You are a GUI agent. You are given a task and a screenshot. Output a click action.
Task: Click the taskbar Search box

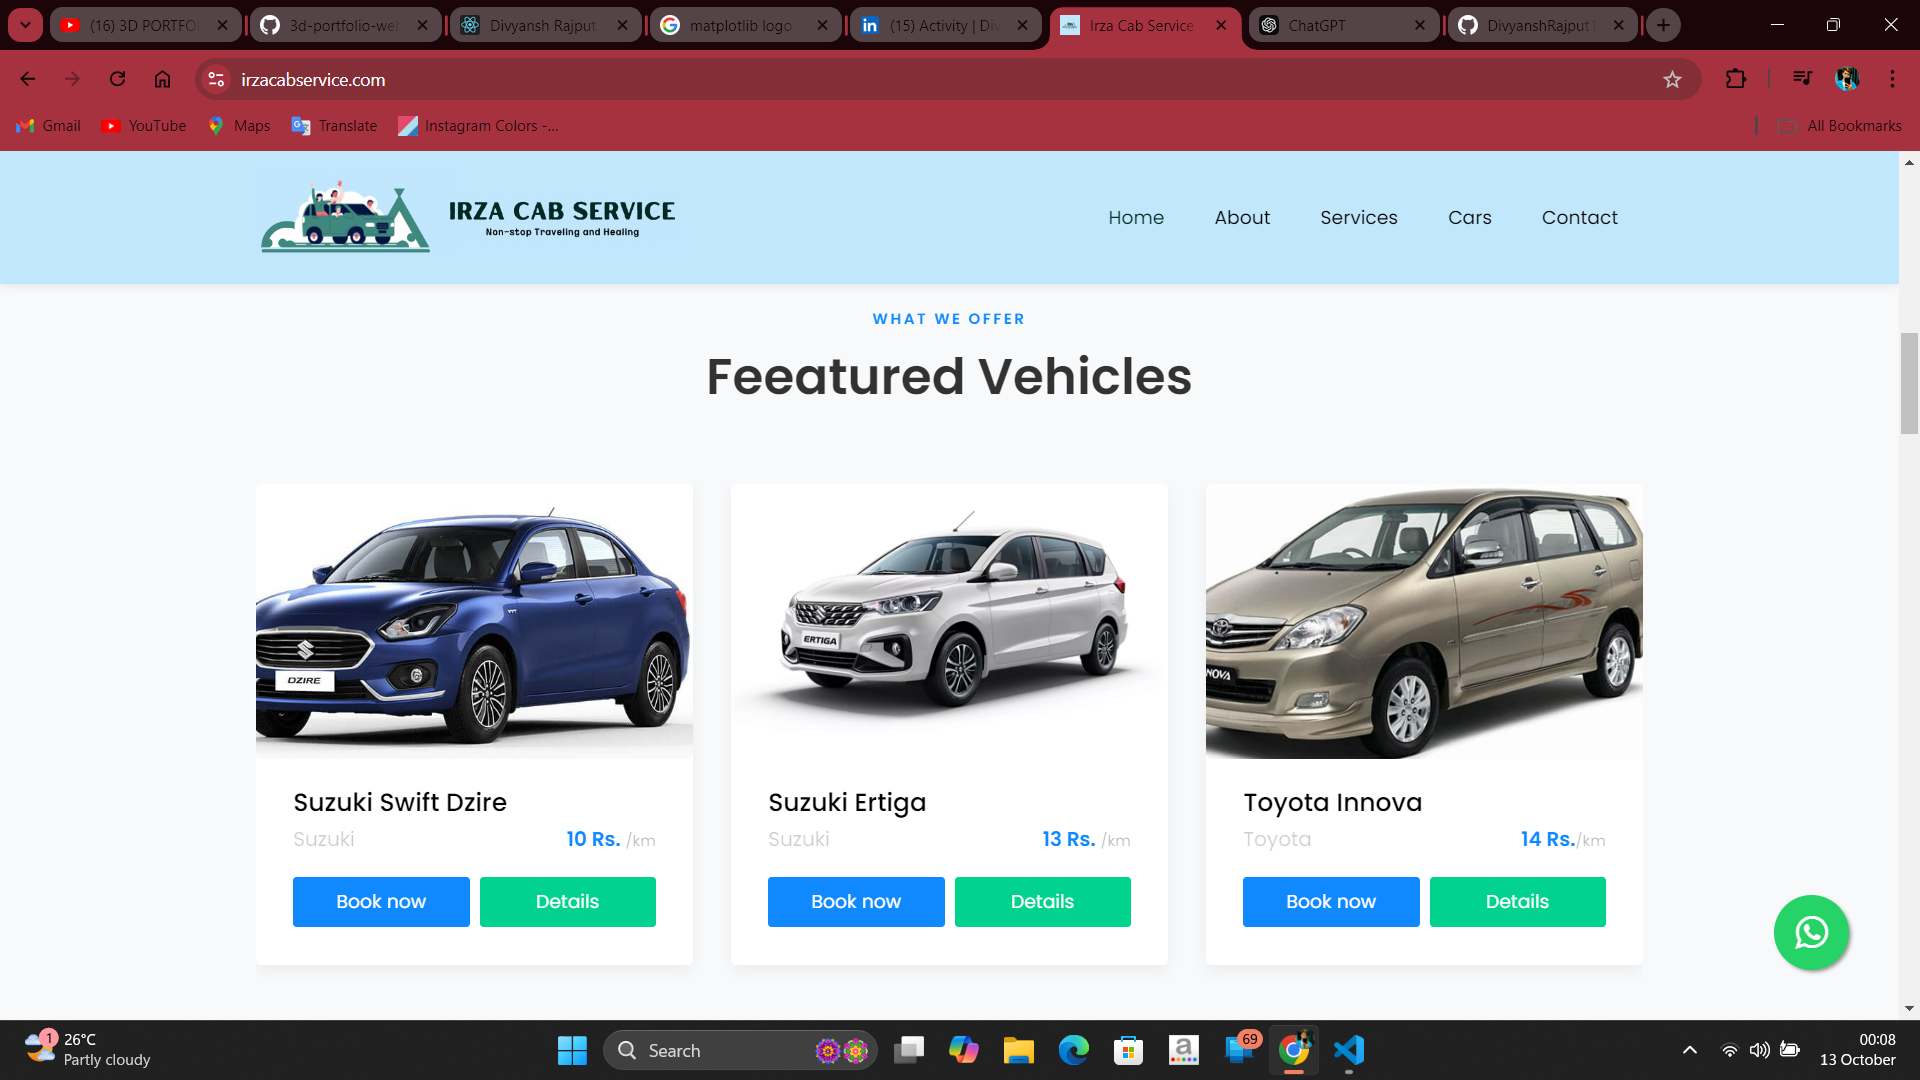[x=740, y=1050]
